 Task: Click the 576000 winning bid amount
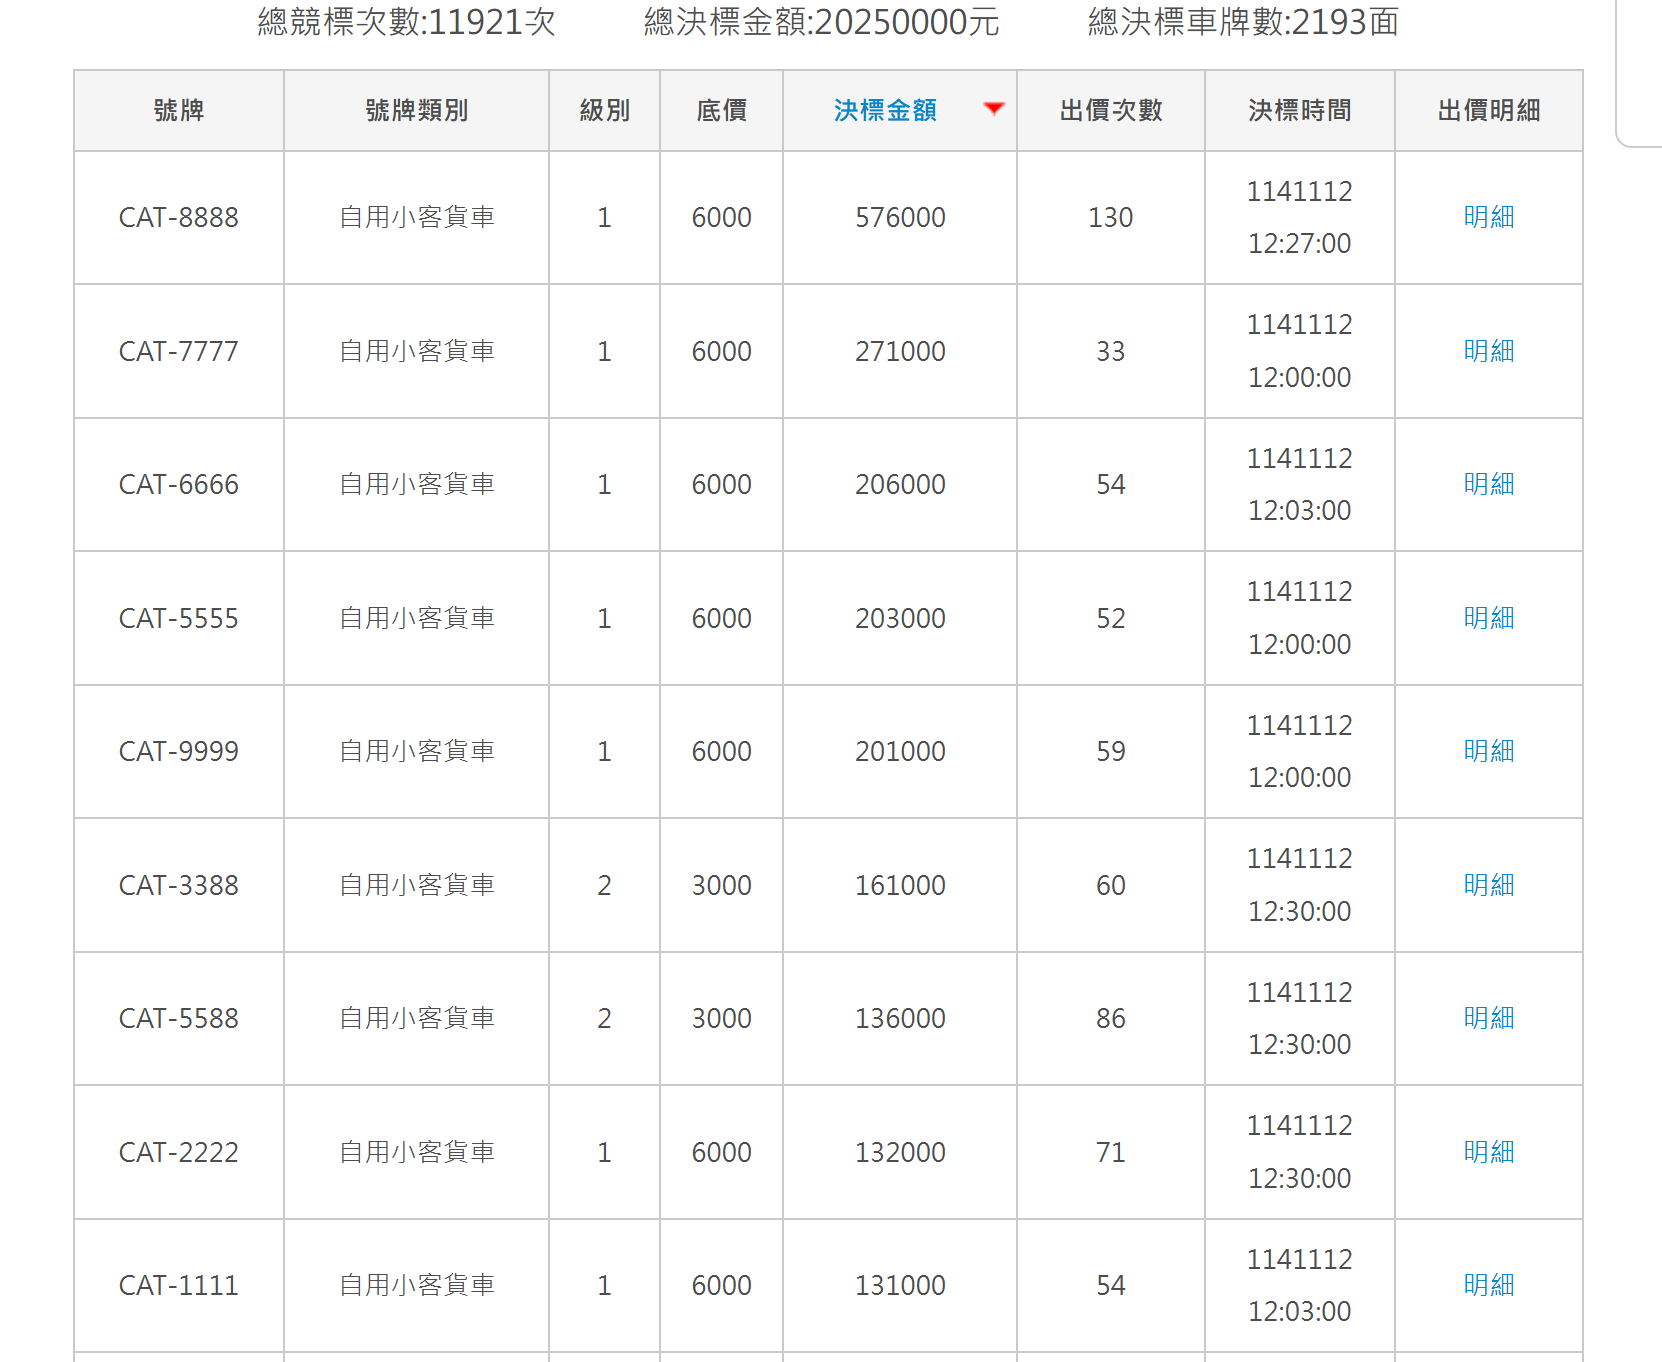900,217
